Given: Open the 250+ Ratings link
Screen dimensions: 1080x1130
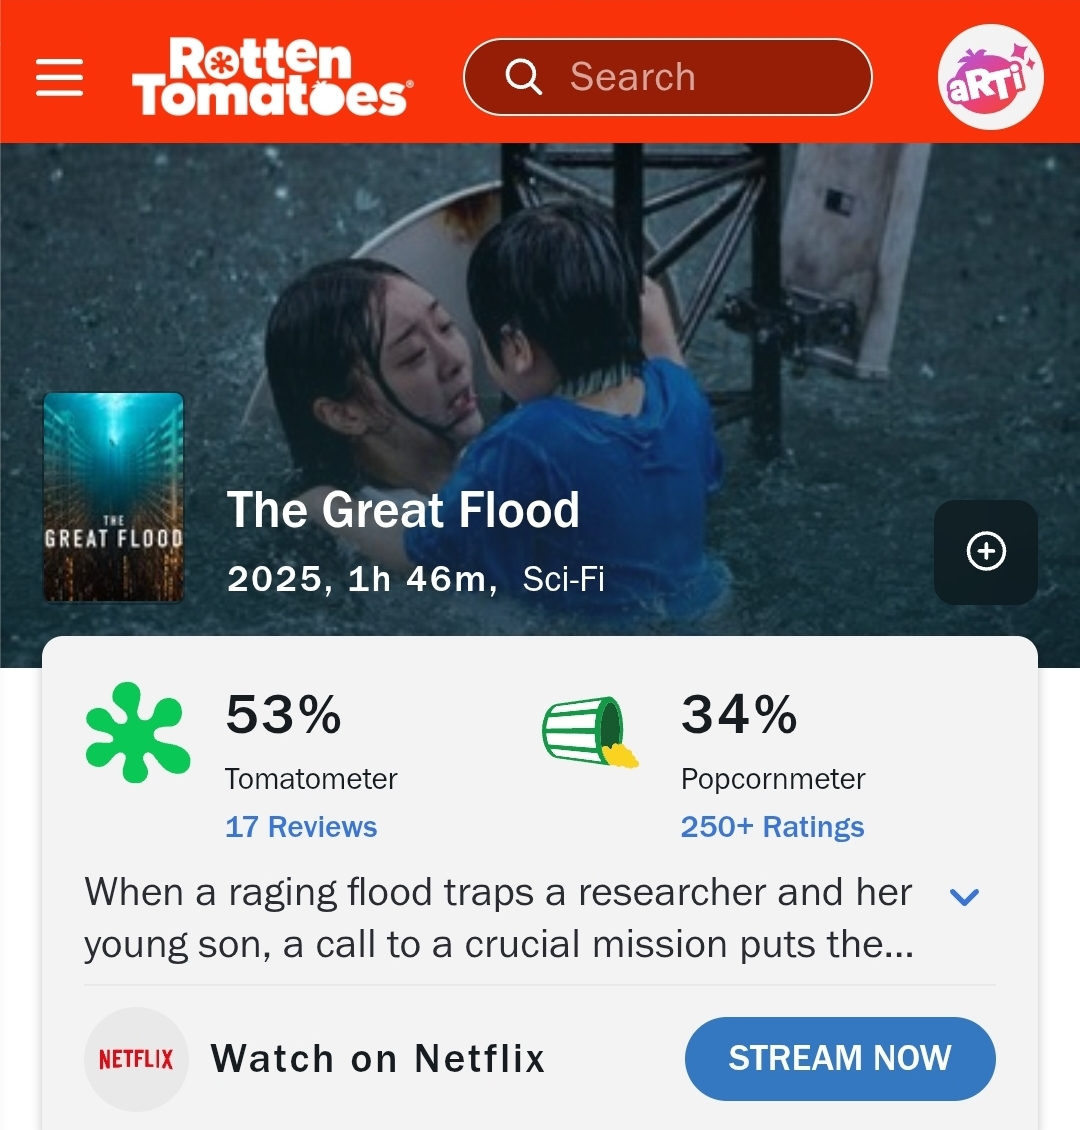Looking at the screenshot, I should 772,827.
